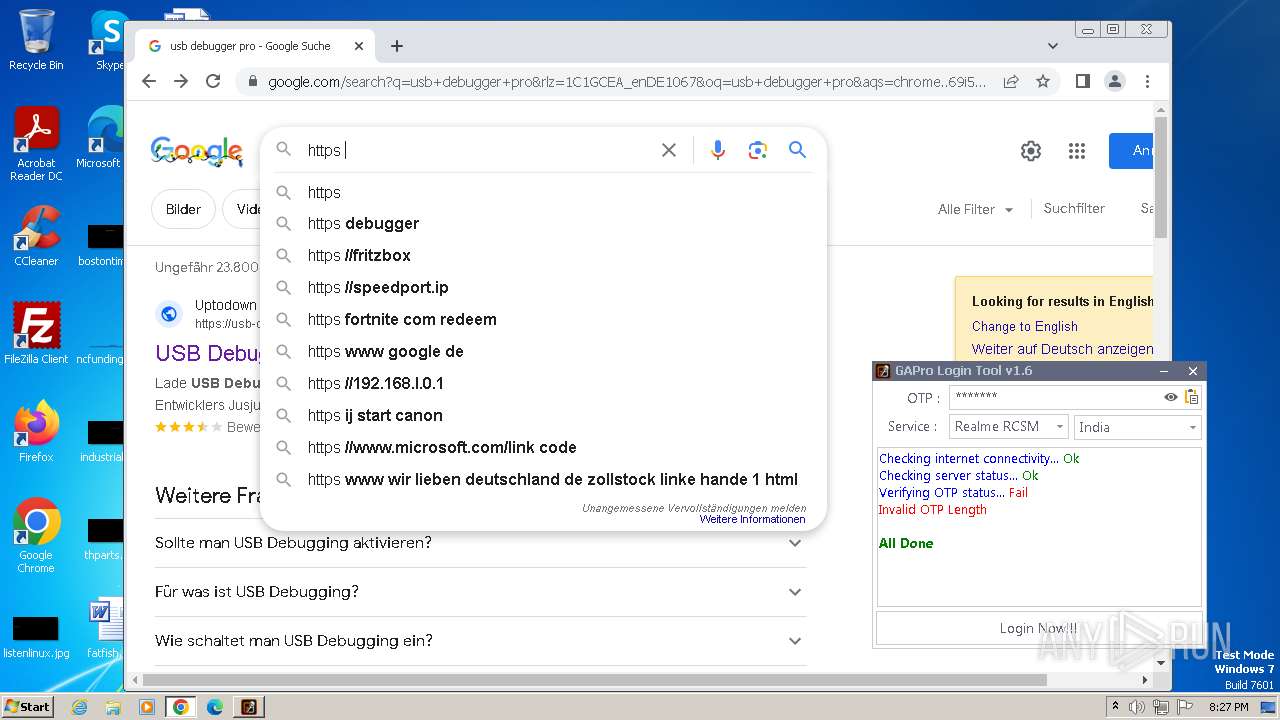Open Internet Explorer from taskbar
Viewport: 1280px width, 720px height.
pos(79,707)
